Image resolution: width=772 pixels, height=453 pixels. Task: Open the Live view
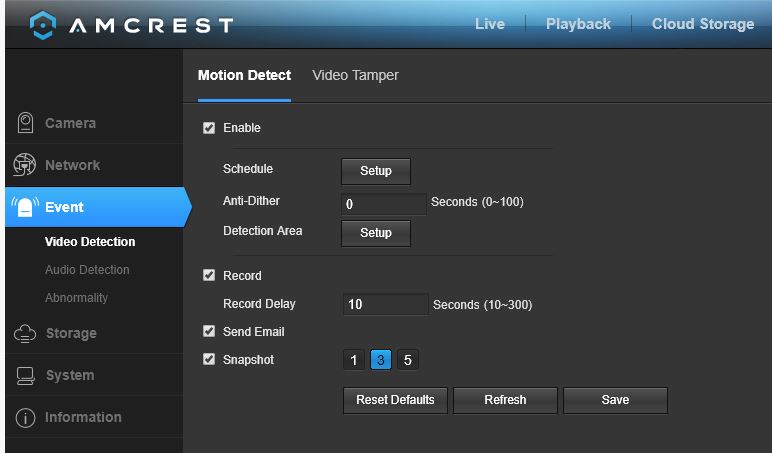tap(490, 24)
